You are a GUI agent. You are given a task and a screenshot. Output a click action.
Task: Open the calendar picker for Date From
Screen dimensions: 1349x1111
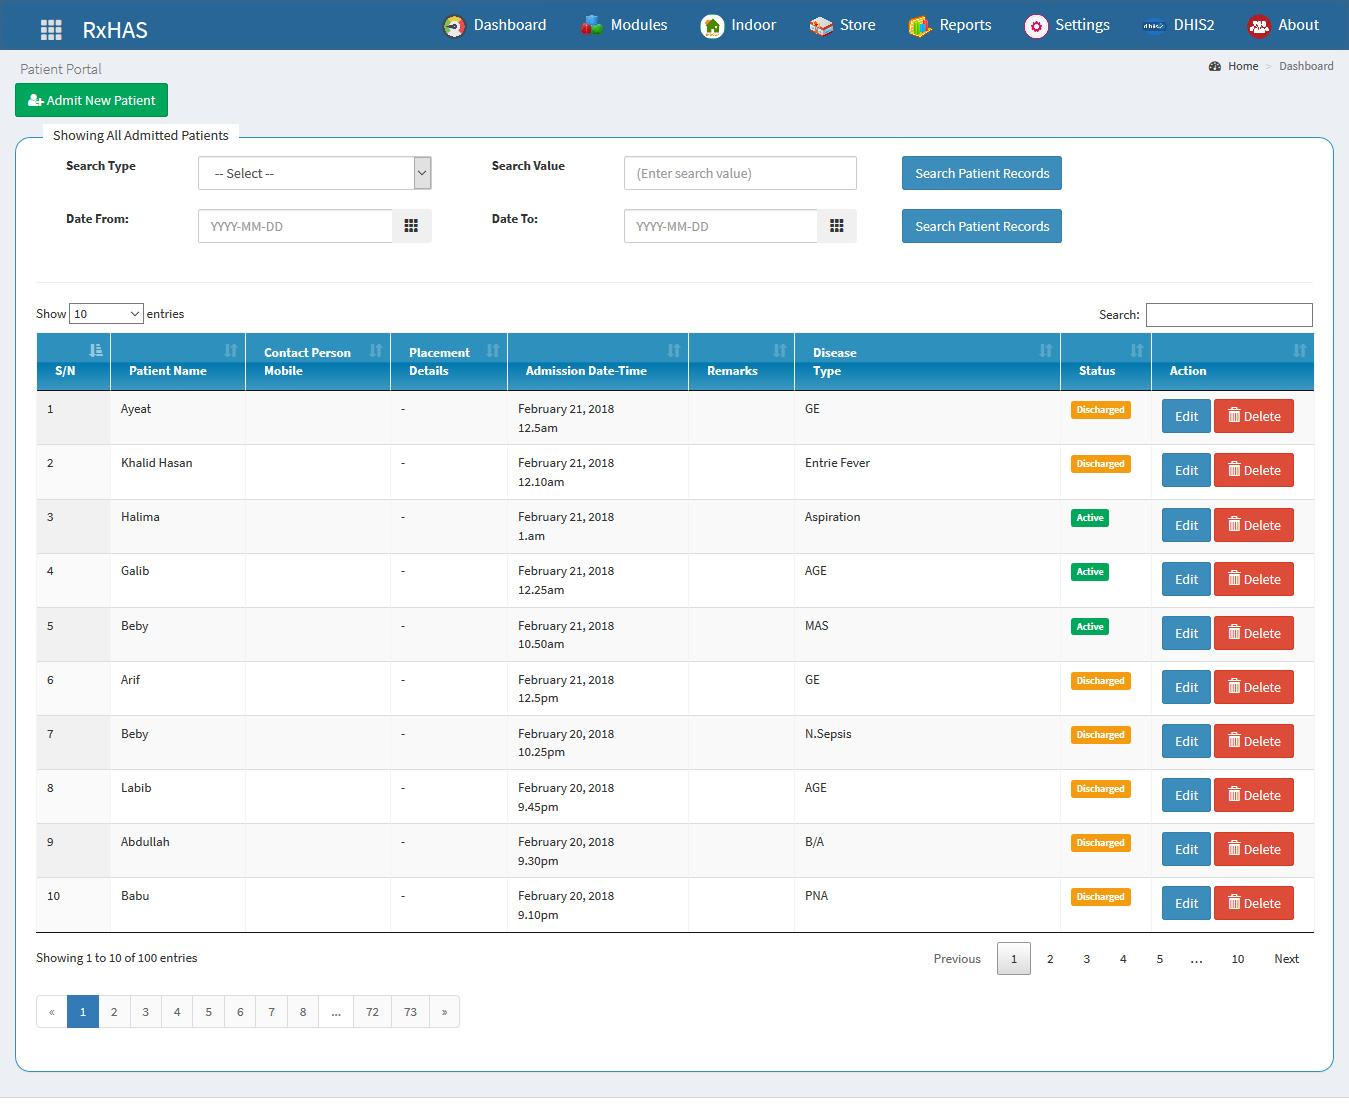(412, 226)
